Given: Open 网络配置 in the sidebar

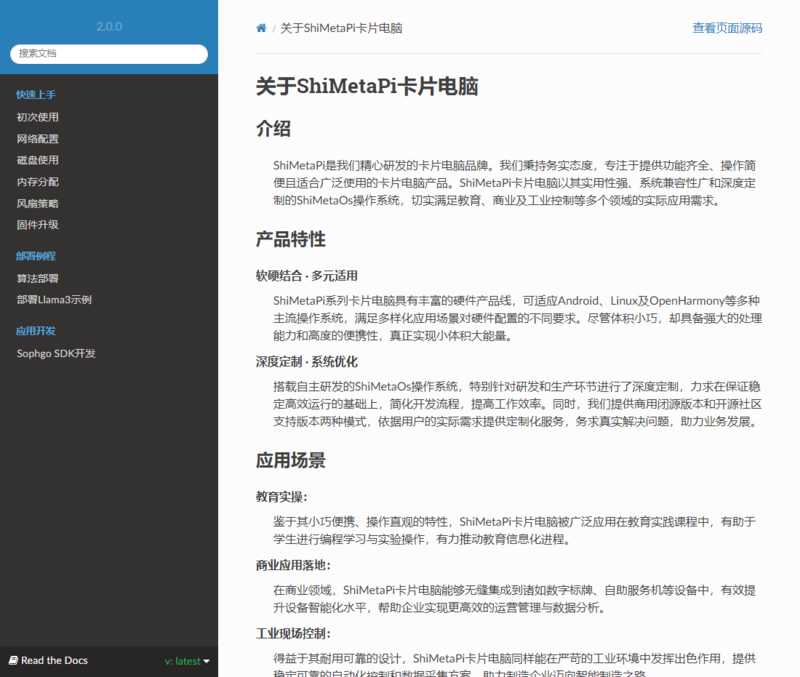Looking at the screenshot, I should (38, 139).
